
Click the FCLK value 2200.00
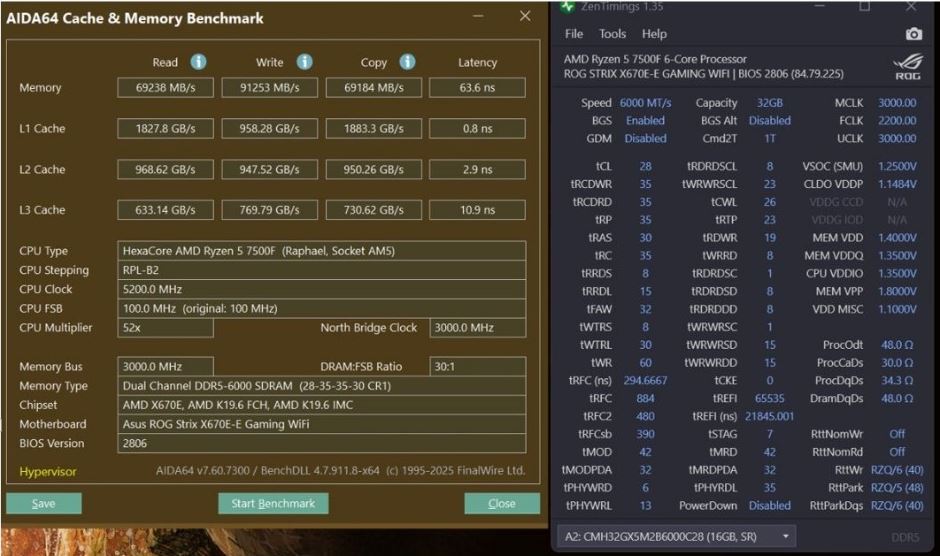[x=897, y=121]
